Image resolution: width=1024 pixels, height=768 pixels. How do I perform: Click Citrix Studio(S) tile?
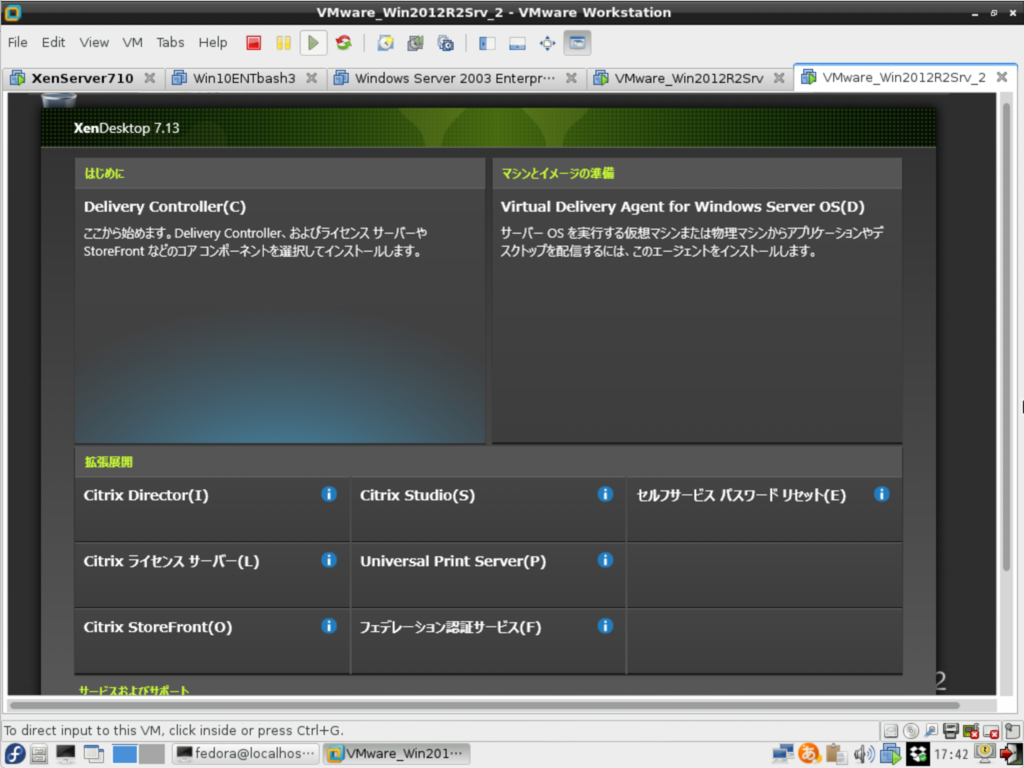(488, 509)
